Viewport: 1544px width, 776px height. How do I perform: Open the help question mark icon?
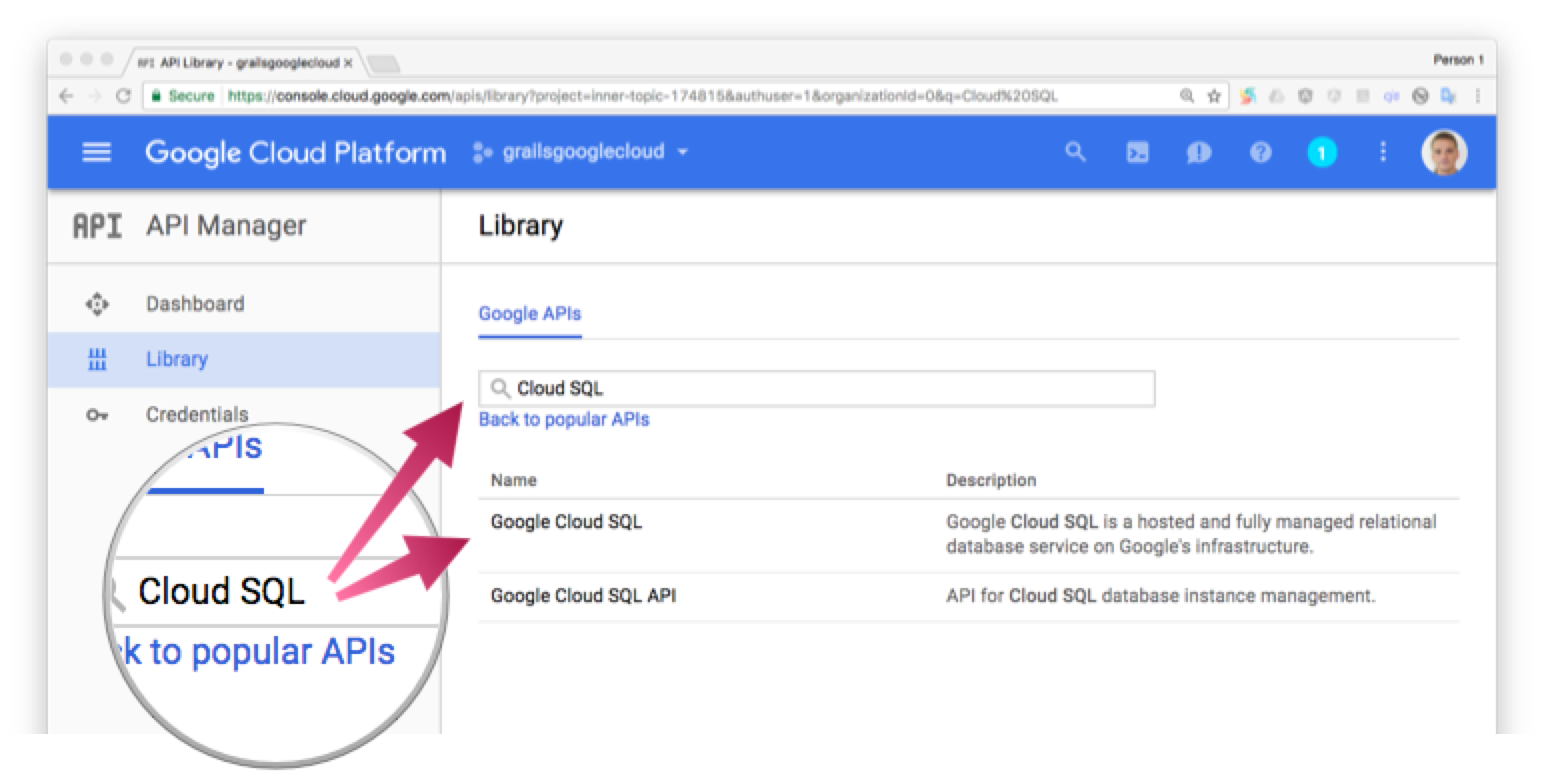[1261, 152]
